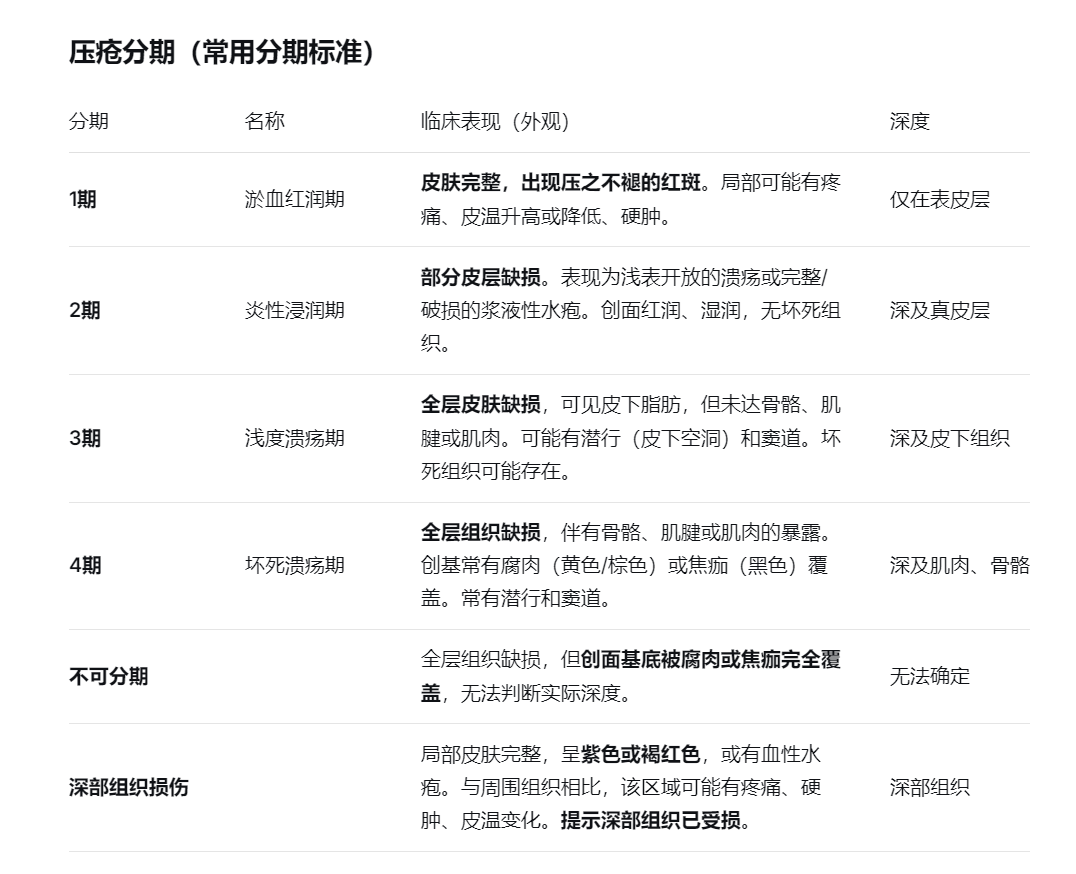The height and width of the screenshot is (874, 1076).
Task: Click bold text 皮肤完整，出现压之不褪的红斑
Action: 565,183
